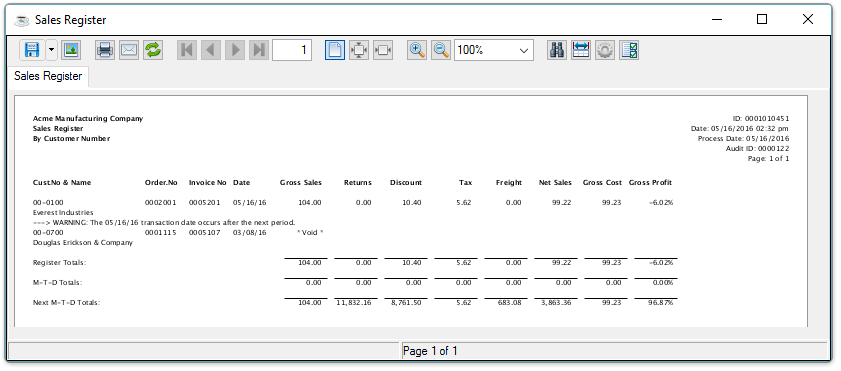The image size is (841, 371).
Task: Go to the next page
Action: [x=235, y=50]
